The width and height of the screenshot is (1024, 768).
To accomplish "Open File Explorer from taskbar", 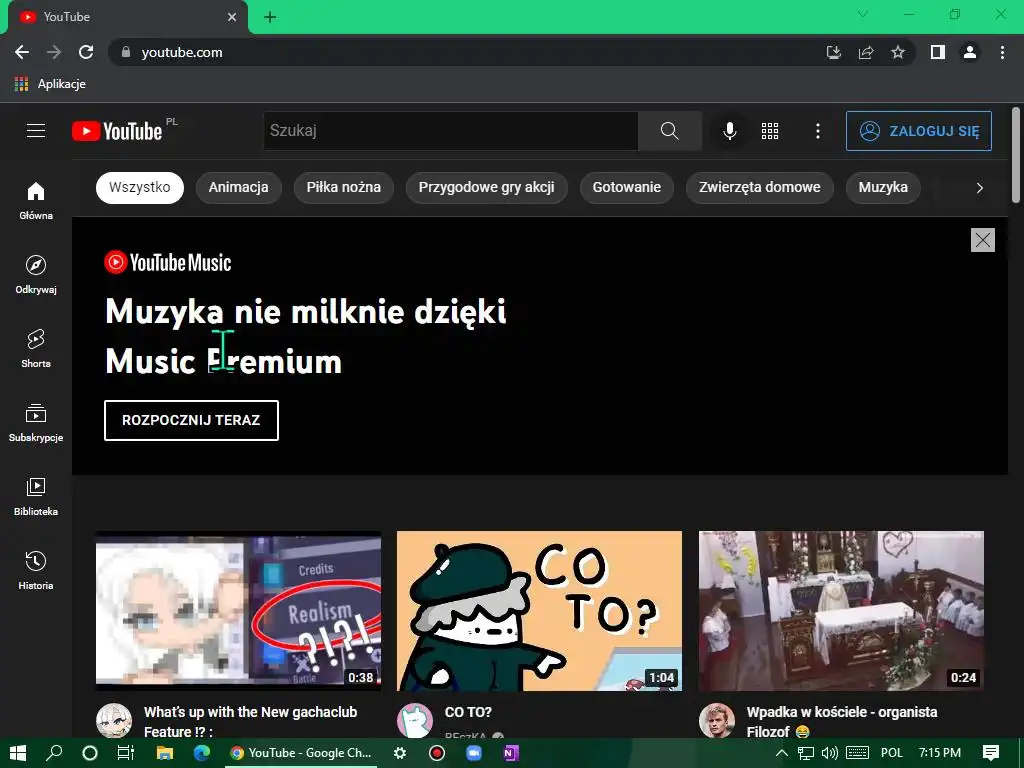I will point(165,753).
